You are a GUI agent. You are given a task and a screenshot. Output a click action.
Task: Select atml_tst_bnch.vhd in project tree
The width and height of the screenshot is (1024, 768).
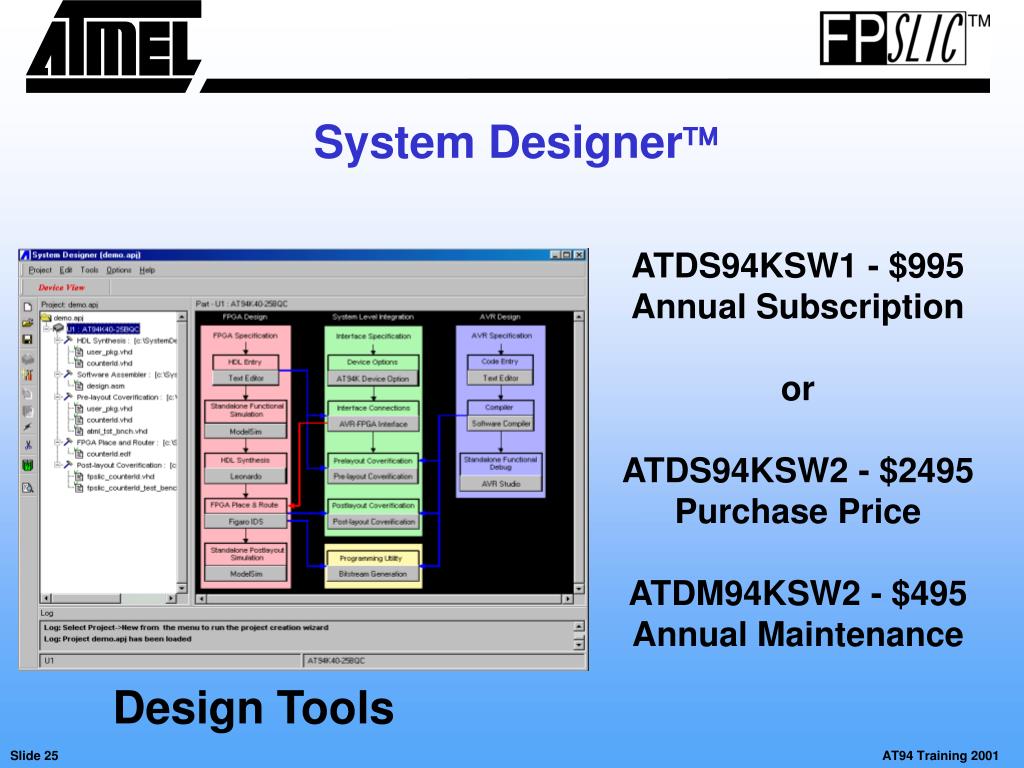point(117,431)
